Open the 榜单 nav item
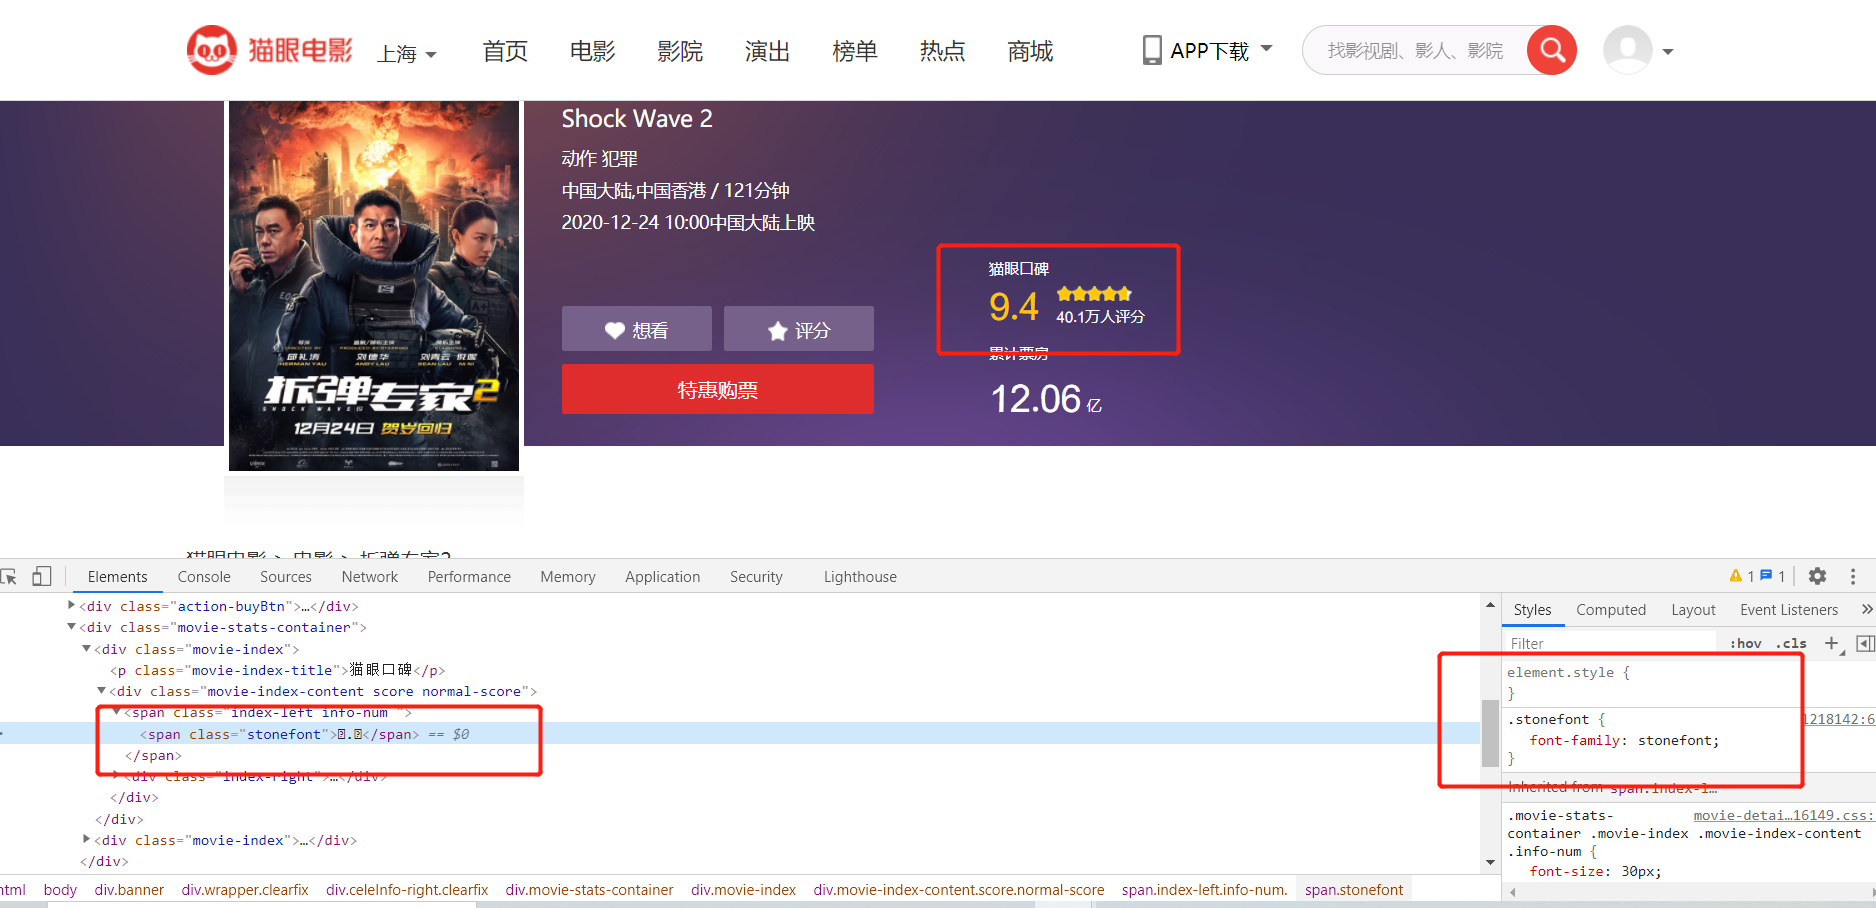 coord(855,51)
